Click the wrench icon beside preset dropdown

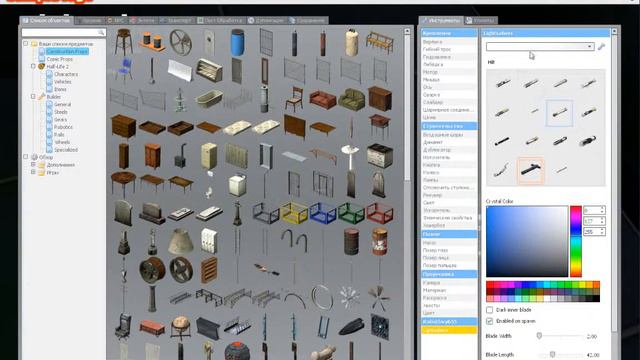(601, 47)
